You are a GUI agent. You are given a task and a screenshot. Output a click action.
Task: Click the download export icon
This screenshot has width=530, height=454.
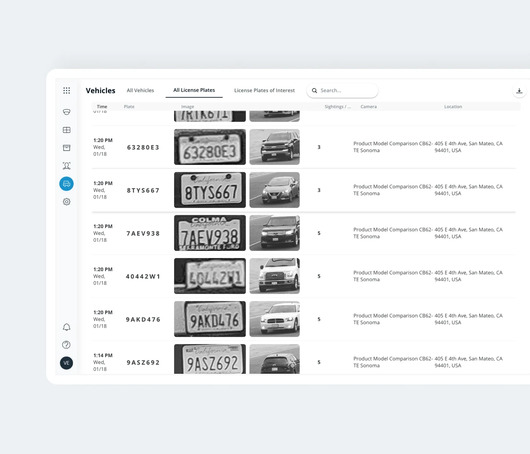519,91
